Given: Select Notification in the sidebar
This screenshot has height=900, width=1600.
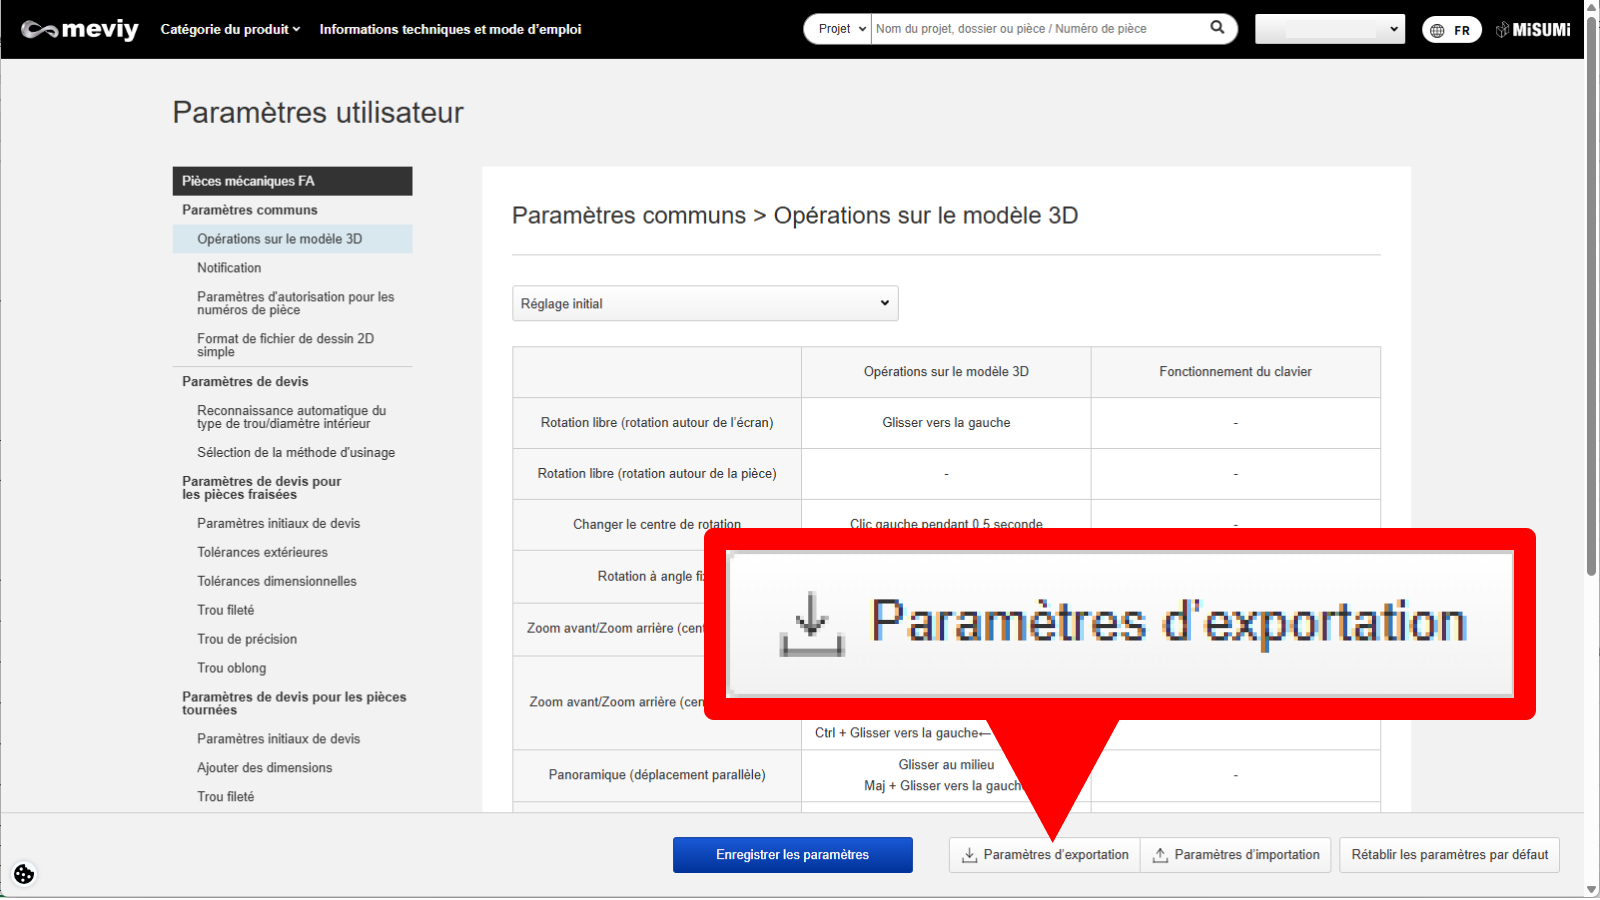Looking at the screenshot, I should 229,268.
